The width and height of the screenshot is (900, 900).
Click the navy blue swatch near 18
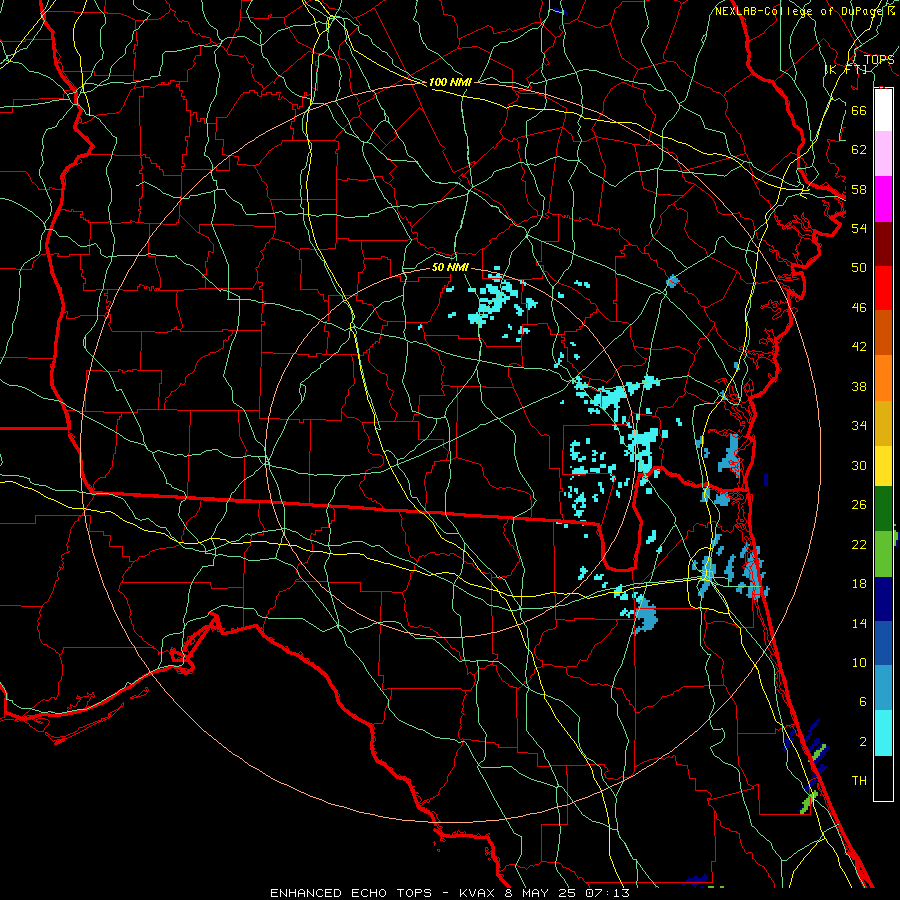[883, 599]
